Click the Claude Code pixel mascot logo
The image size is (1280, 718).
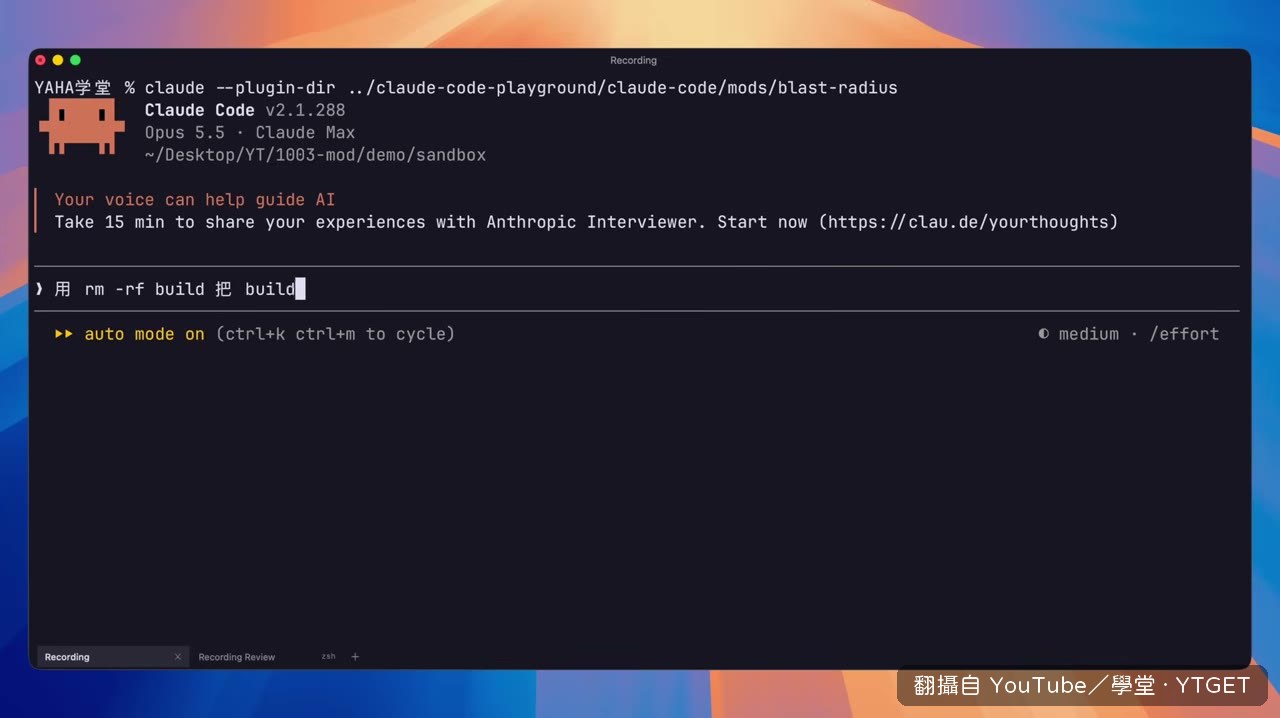click(x=82, y=127)
